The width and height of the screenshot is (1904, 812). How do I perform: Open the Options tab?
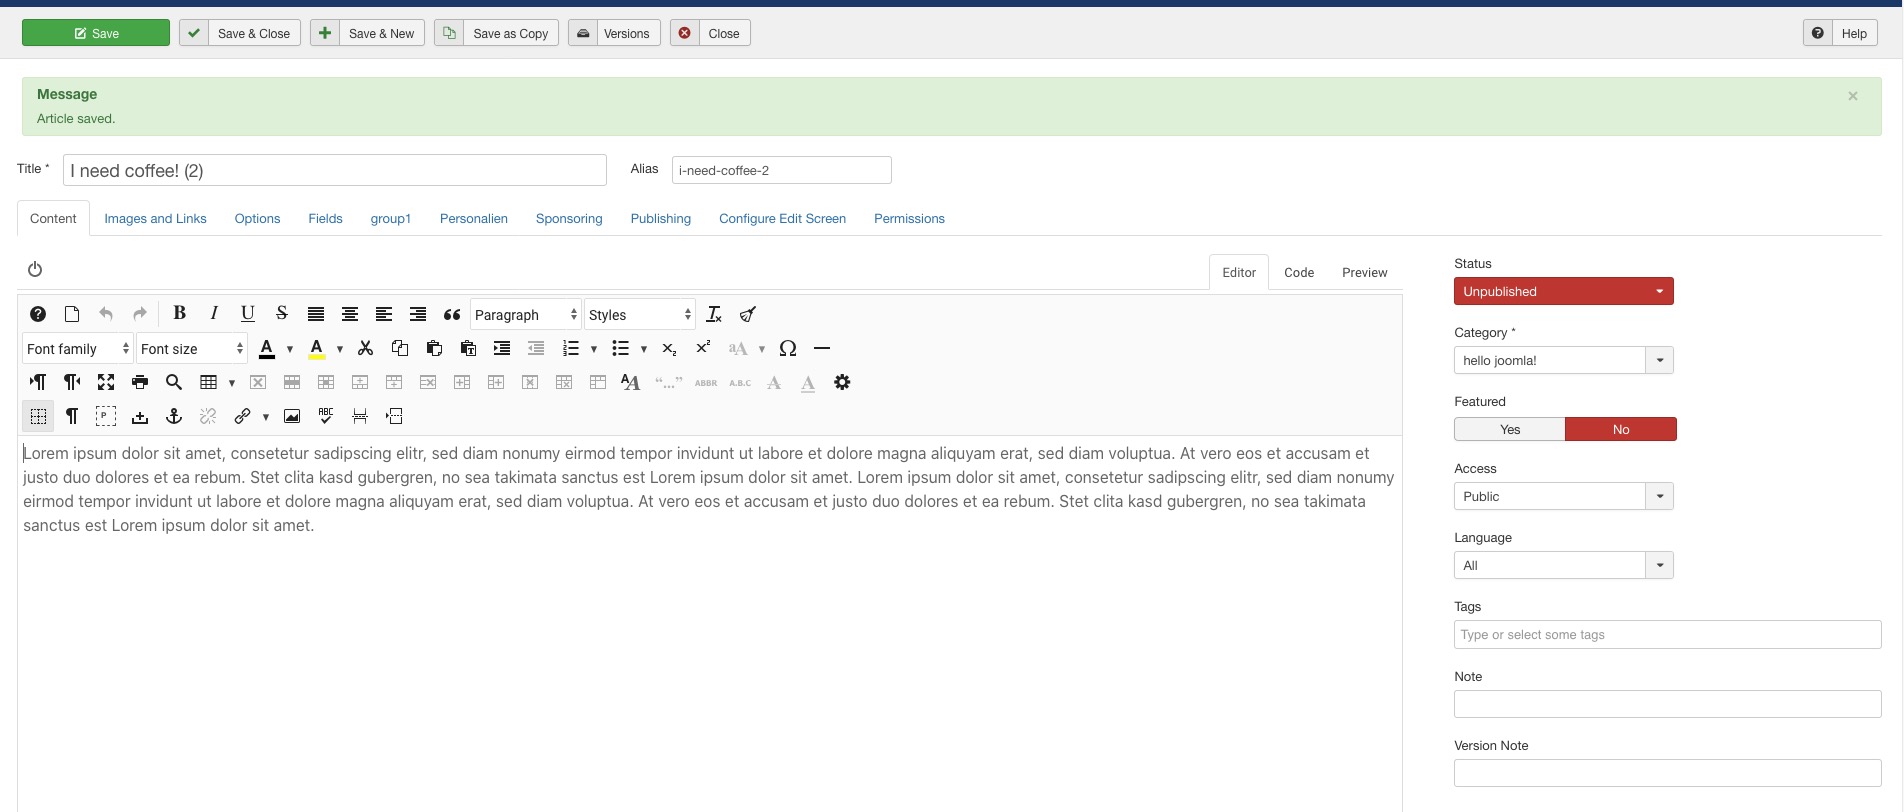257,218
